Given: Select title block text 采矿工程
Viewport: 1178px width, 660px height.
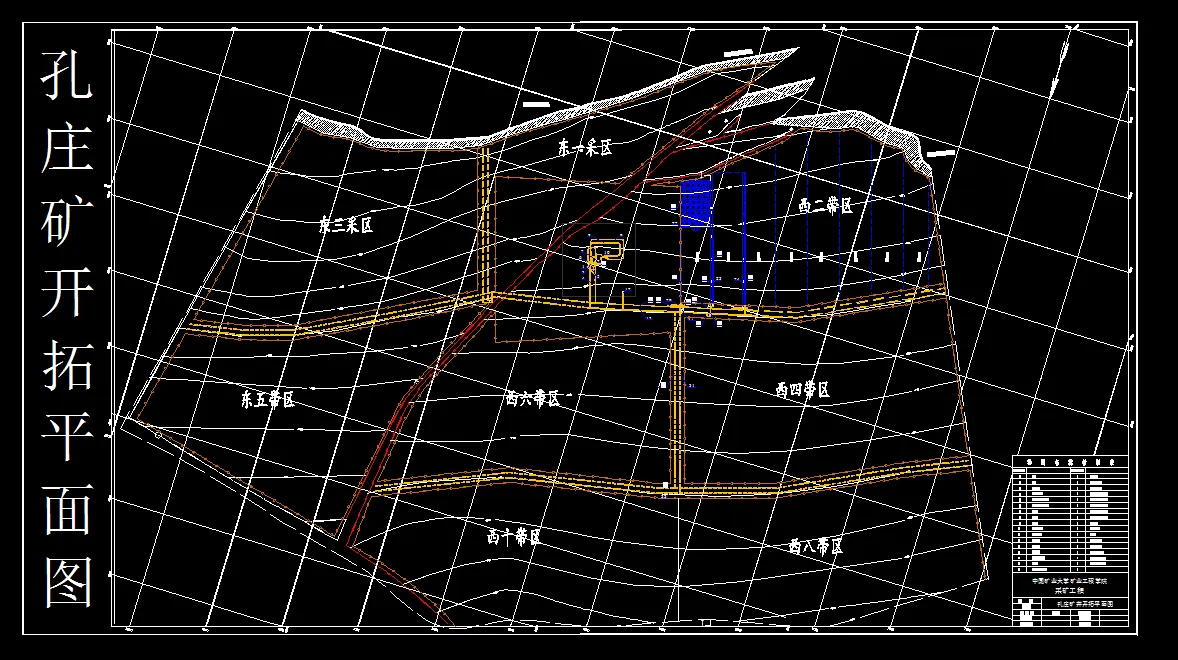Looking at the screenshot, I should [x=1070, y=591].
